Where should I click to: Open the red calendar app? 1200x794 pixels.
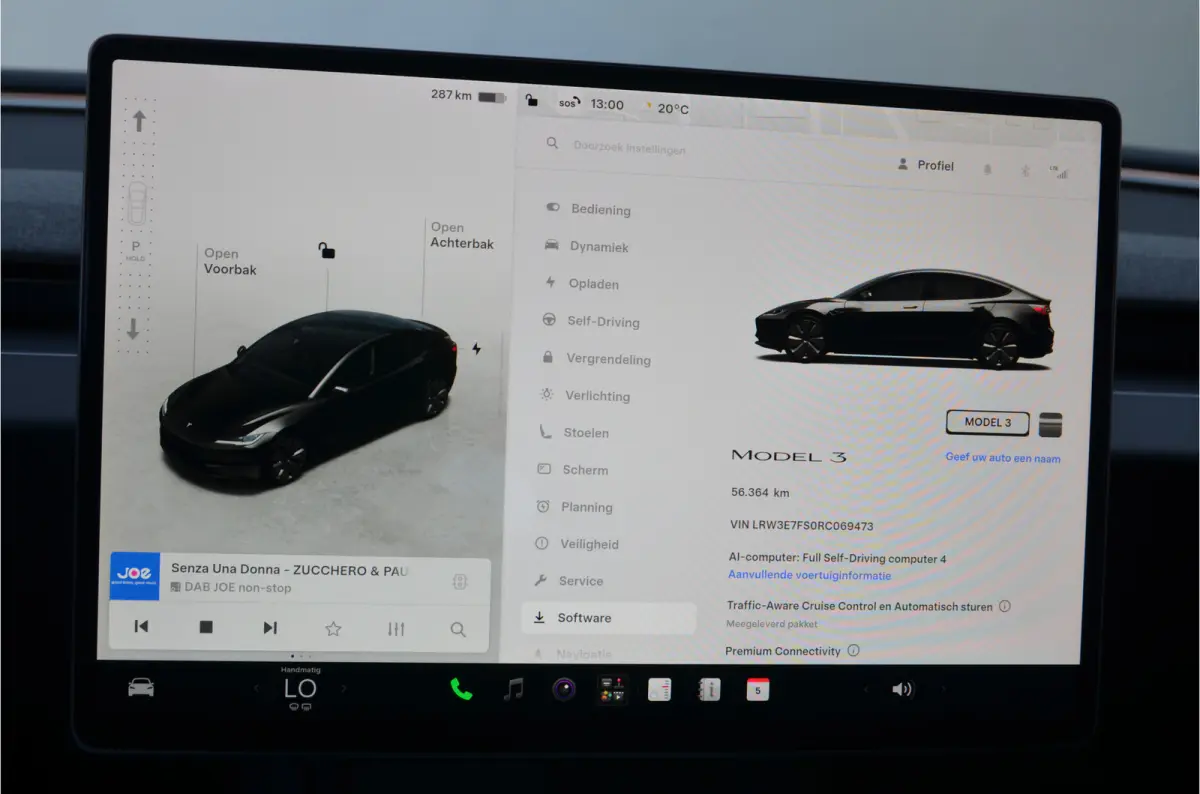coord(758,689)
